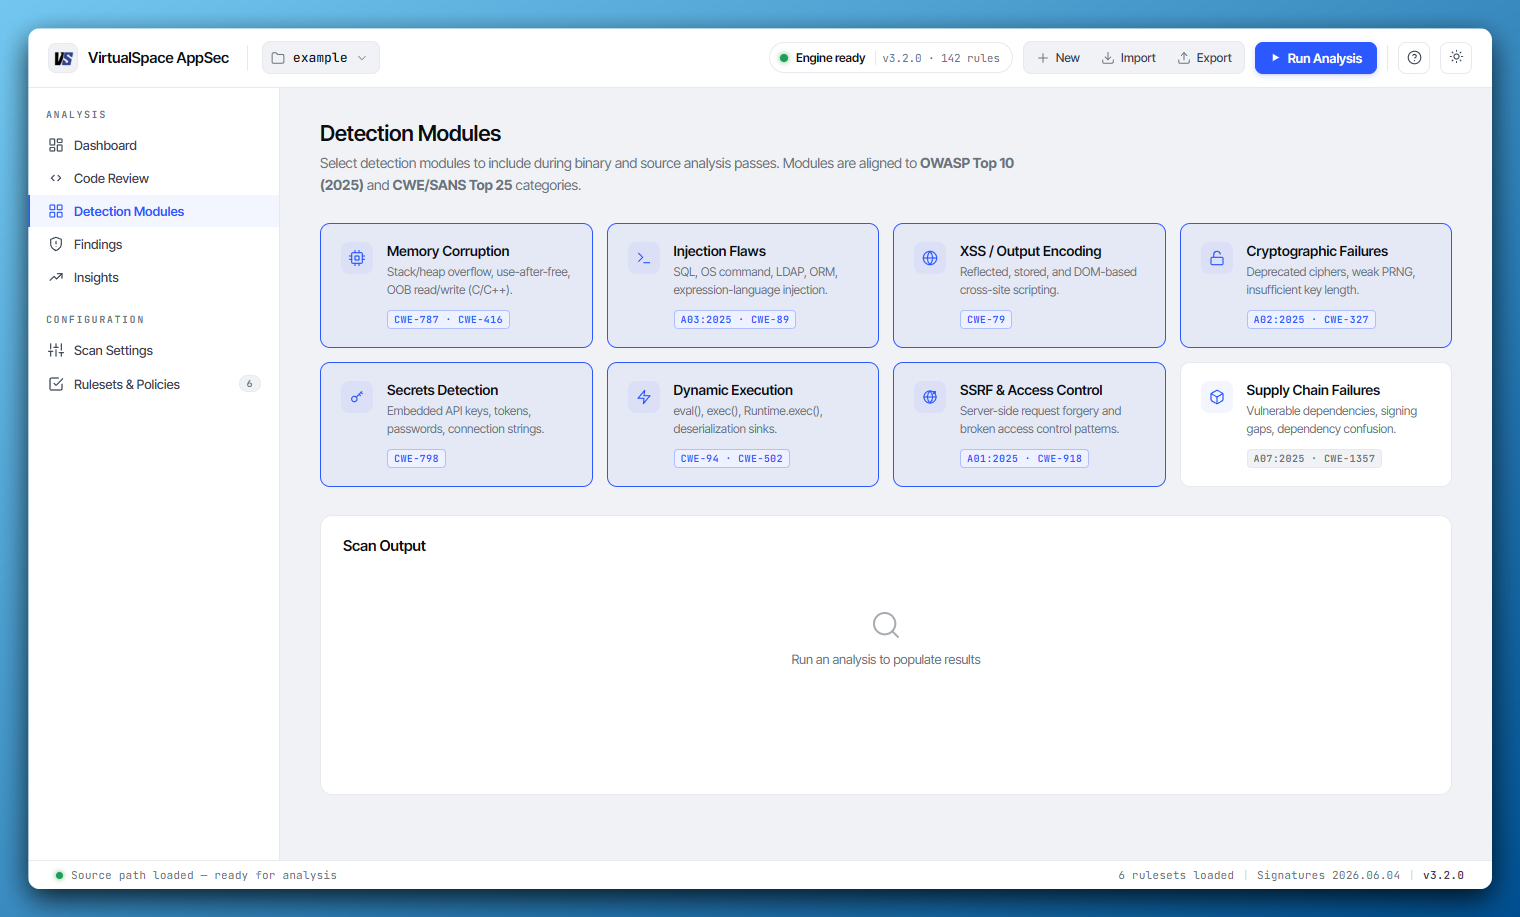The width and height of the screenshot is (1520, 917).
Task: Click the Rulesets count badge 6
Action: point(250,384)
